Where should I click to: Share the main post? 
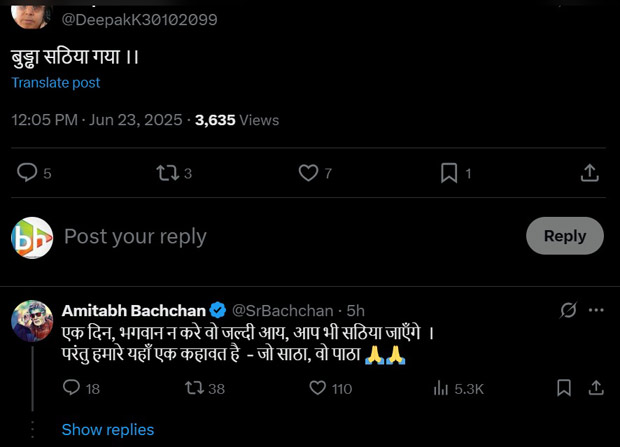590,173
